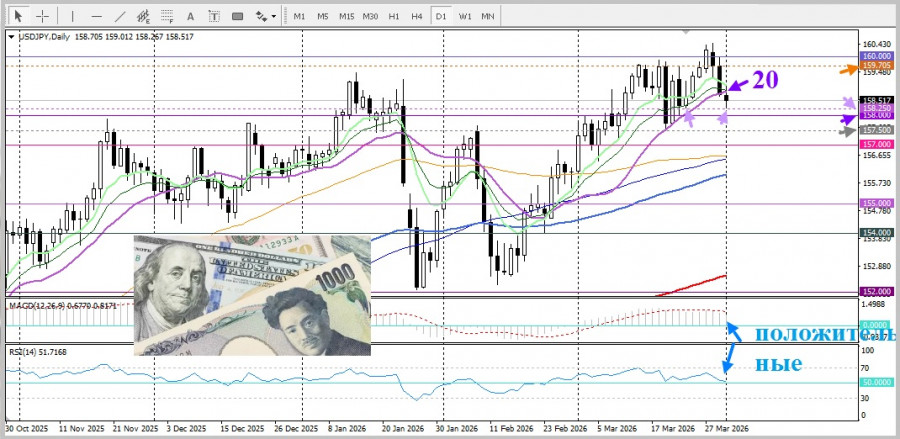Image resolution: width=900 pixels, height=439 pixels.
Task: Click the 27 Mar 2026 date label
Action: [726, 429]
